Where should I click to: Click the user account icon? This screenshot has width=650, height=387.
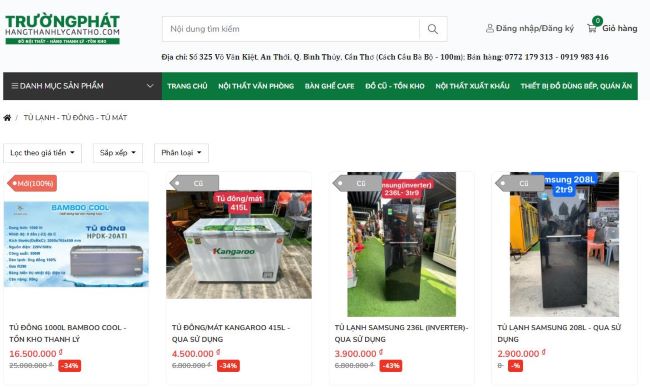coord(490,28)
